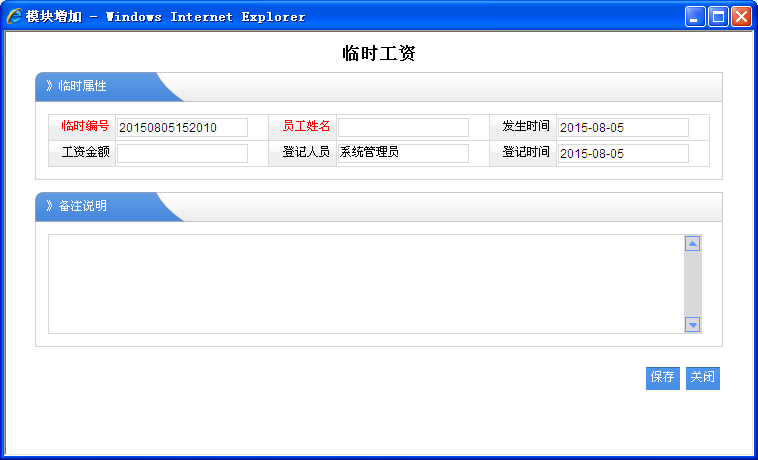Click into the 工资金额 input box
Viewport: 758px width, 460px height.
(x=182, y=153)
